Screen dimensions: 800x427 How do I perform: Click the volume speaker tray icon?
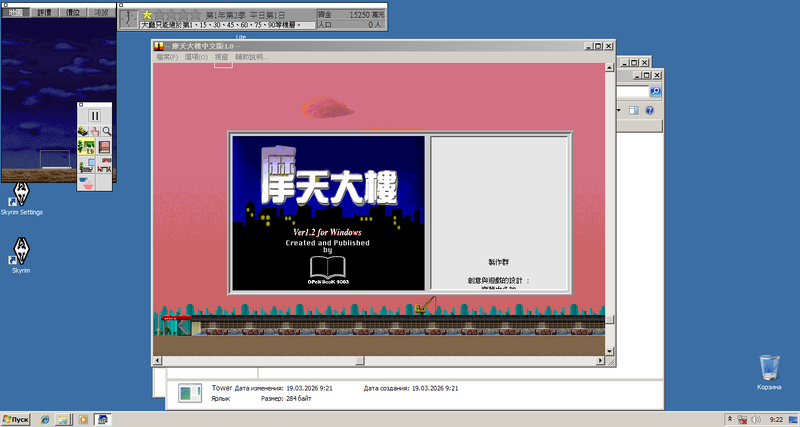pyautogui.click(x=756, y=419)
